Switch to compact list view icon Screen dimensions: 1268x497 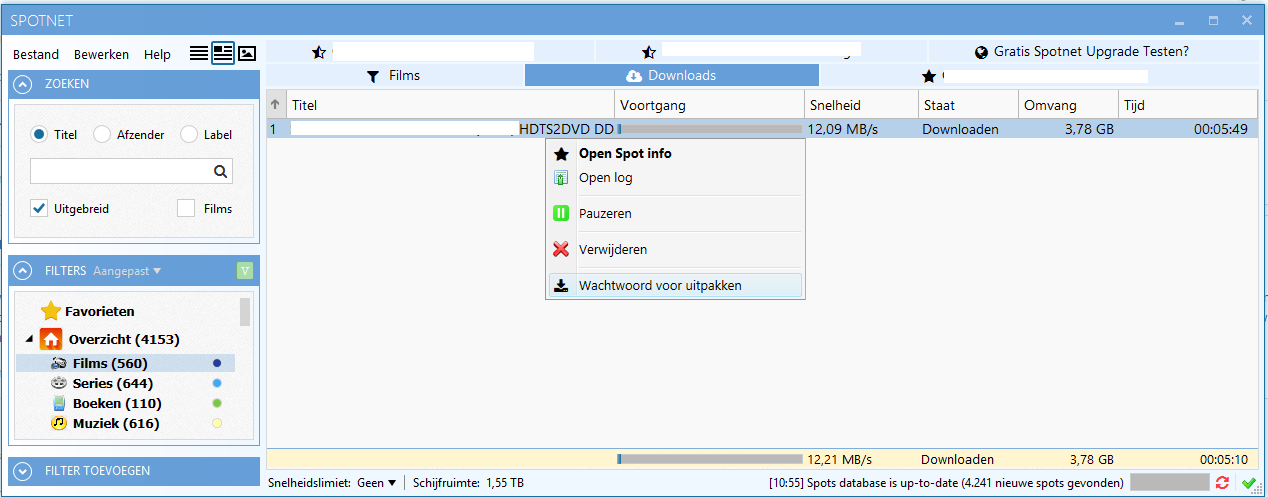pos(199,53)
